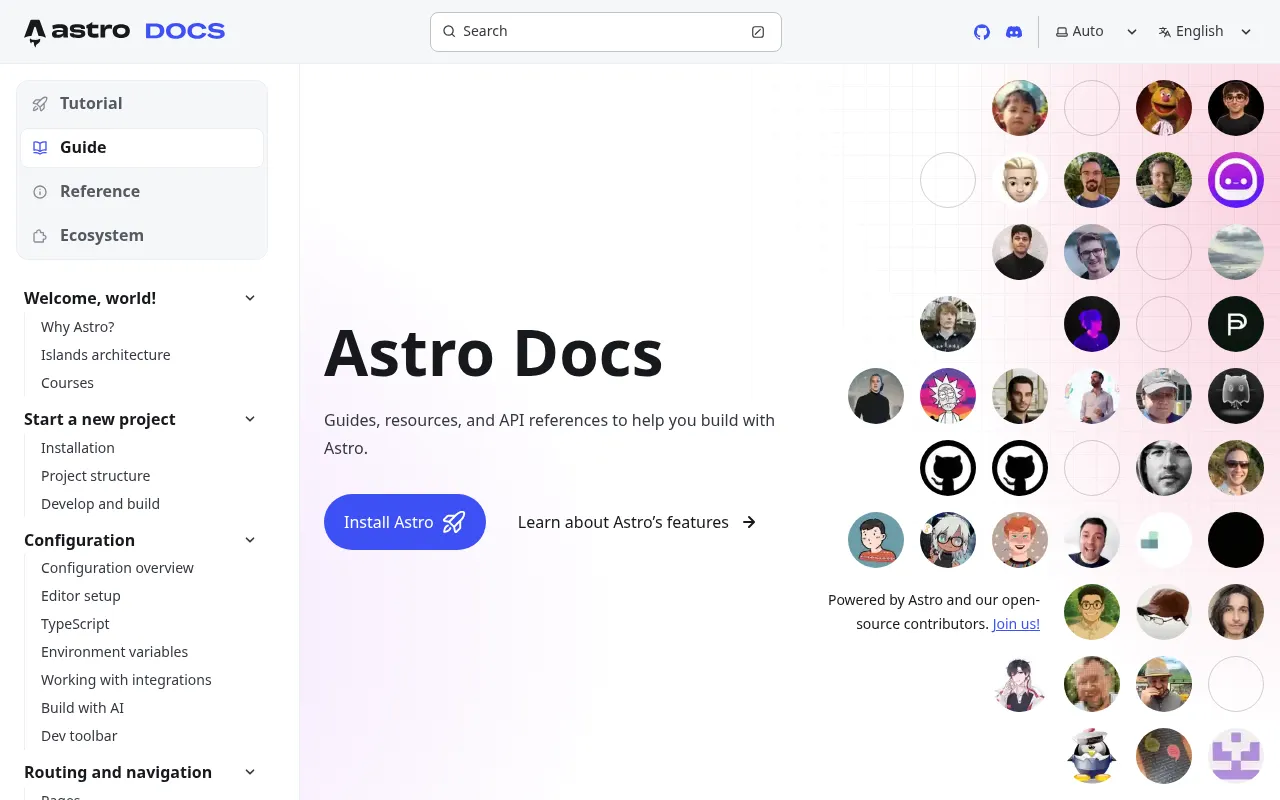Focus the Search input field
The width and height of the screenshot is (1280, 800).
pos(606,32)
